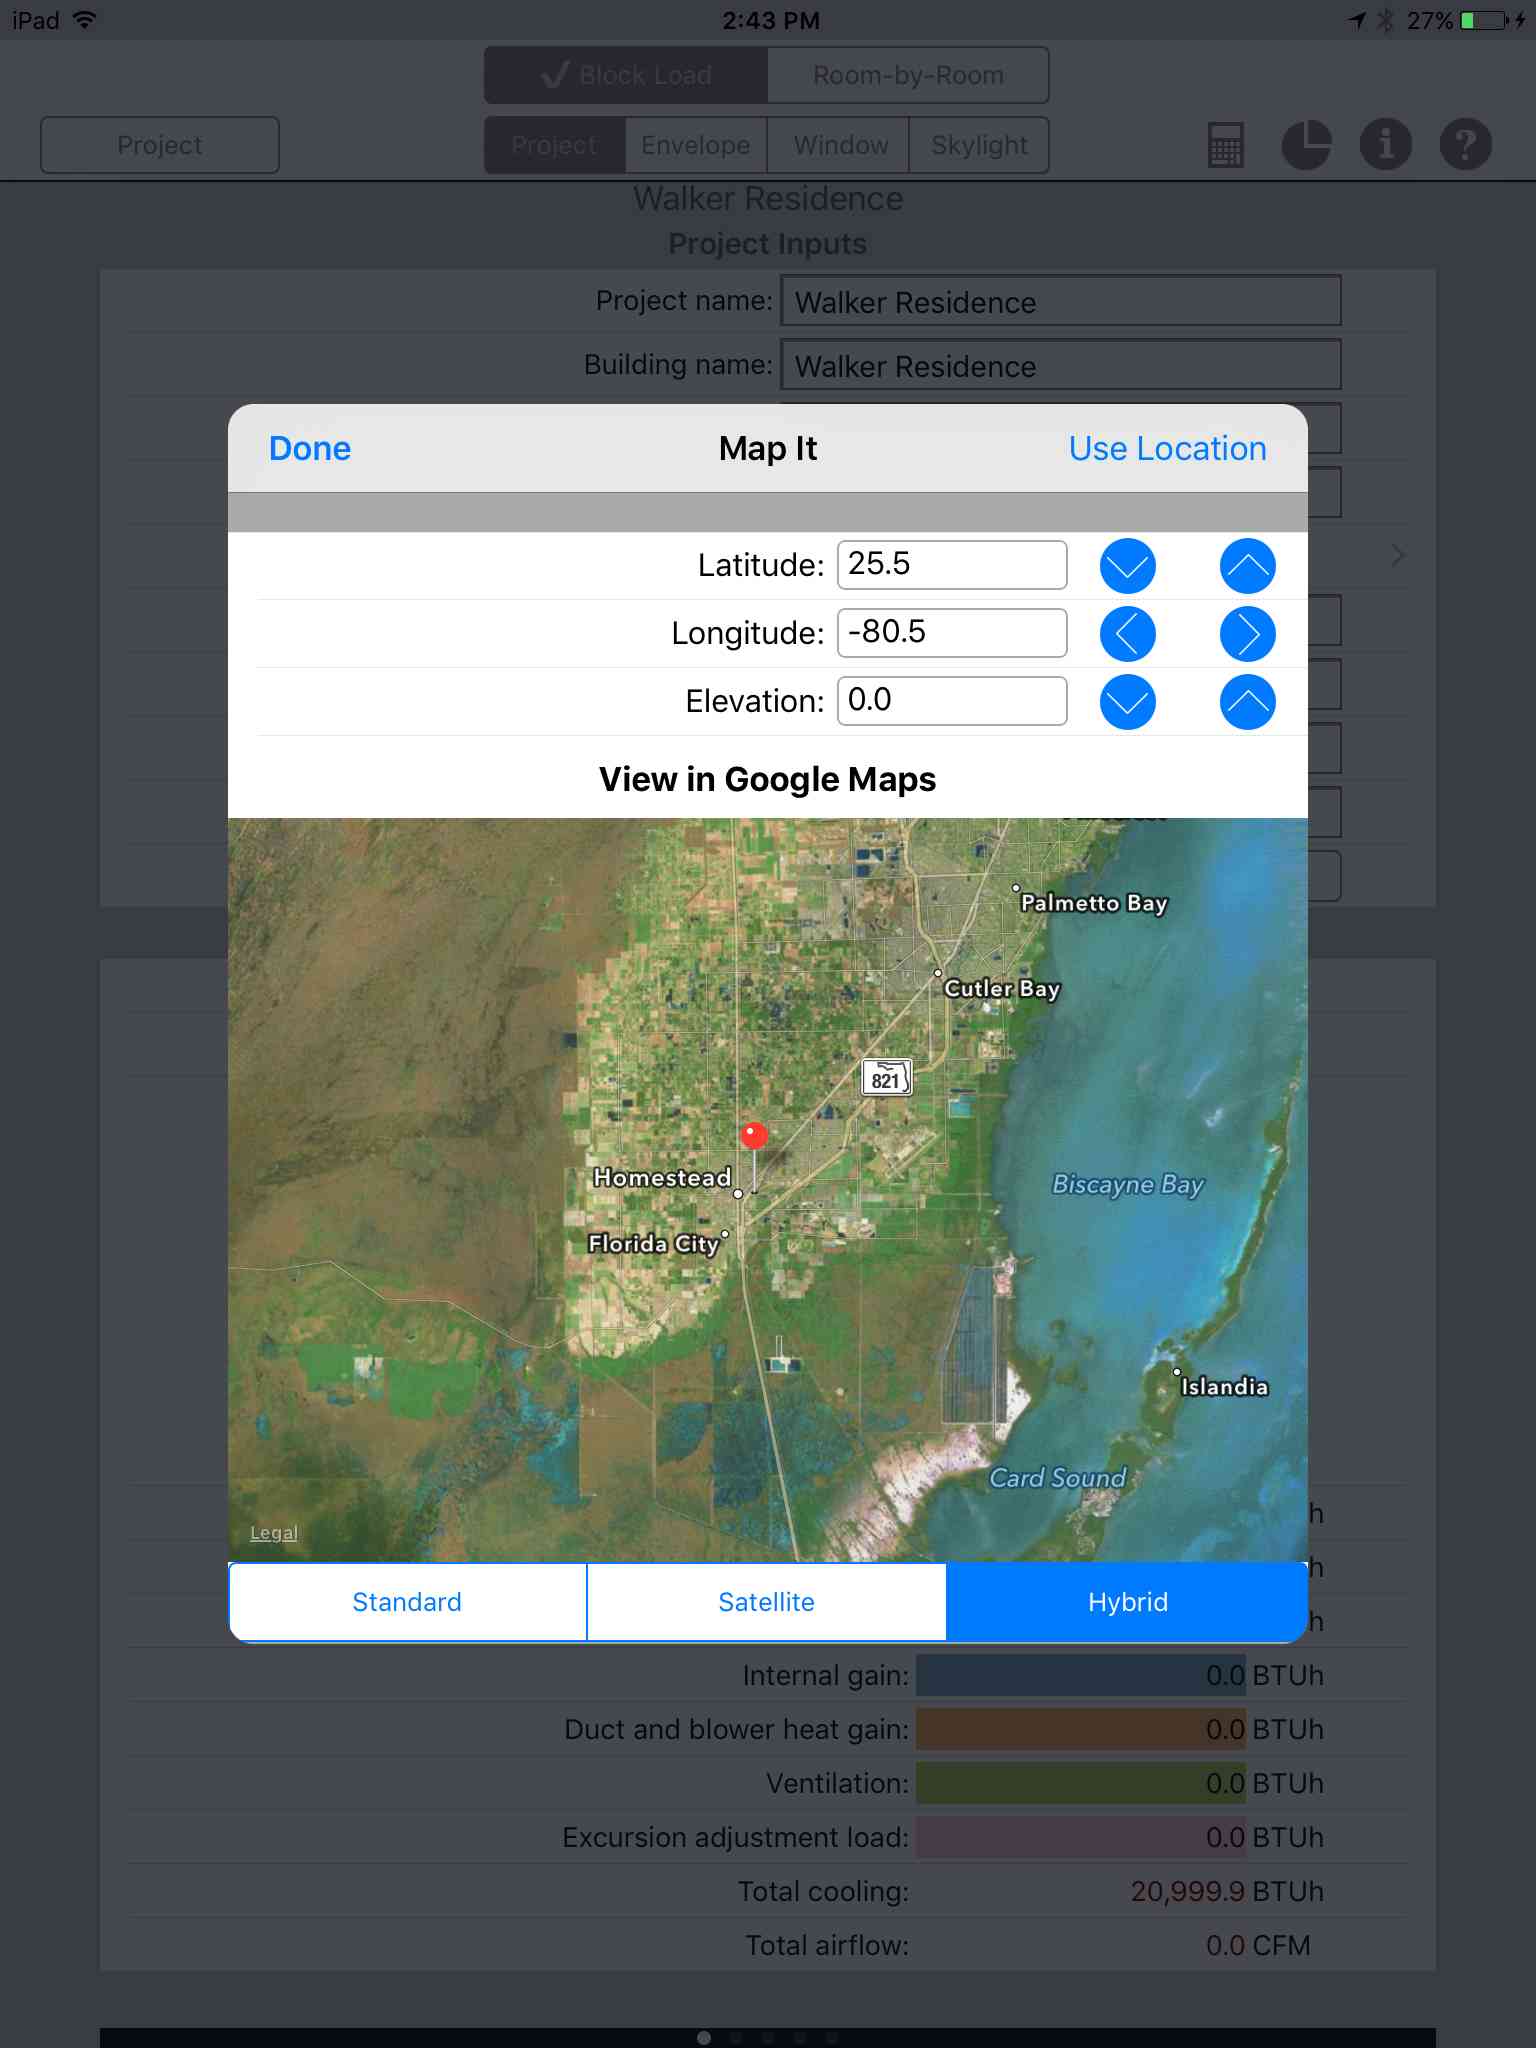The height and width of the screenshot is (2048, 1536).
Task: Tap the Internal gain color bar
Action: pos(1081,1675)
